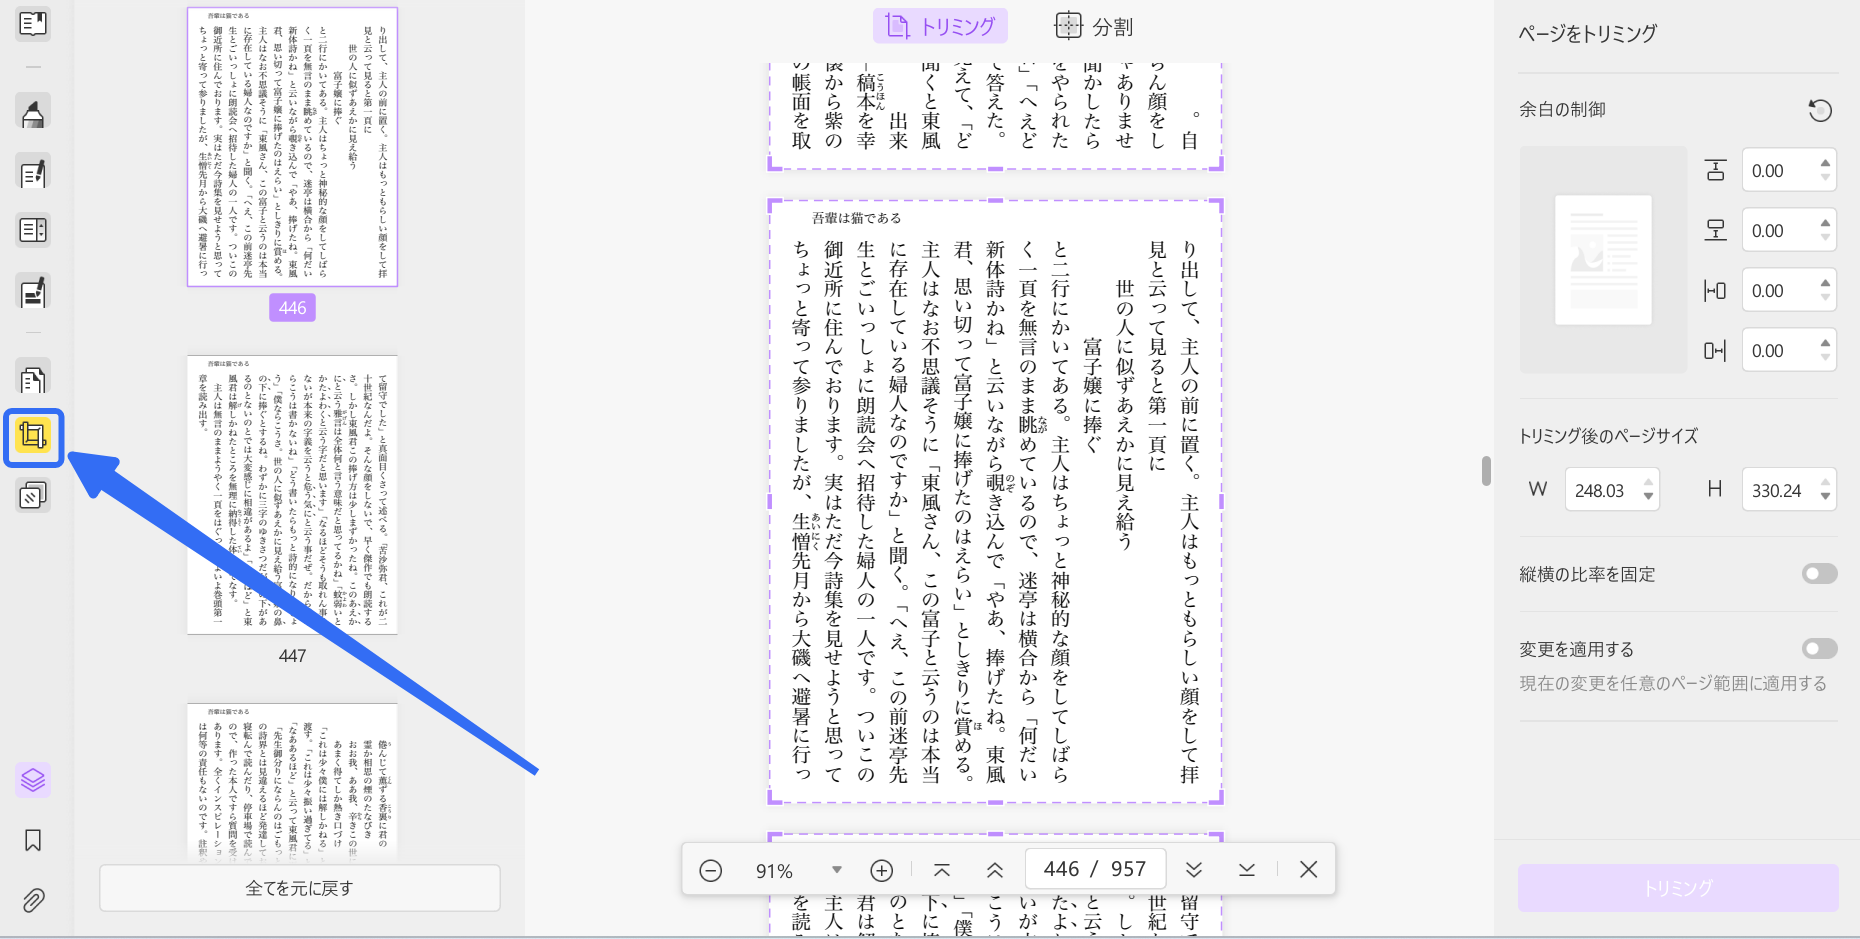Click the 446 page label under thumbnail
The width and height of the screenshot is (1860, 939).
[292, 308]
